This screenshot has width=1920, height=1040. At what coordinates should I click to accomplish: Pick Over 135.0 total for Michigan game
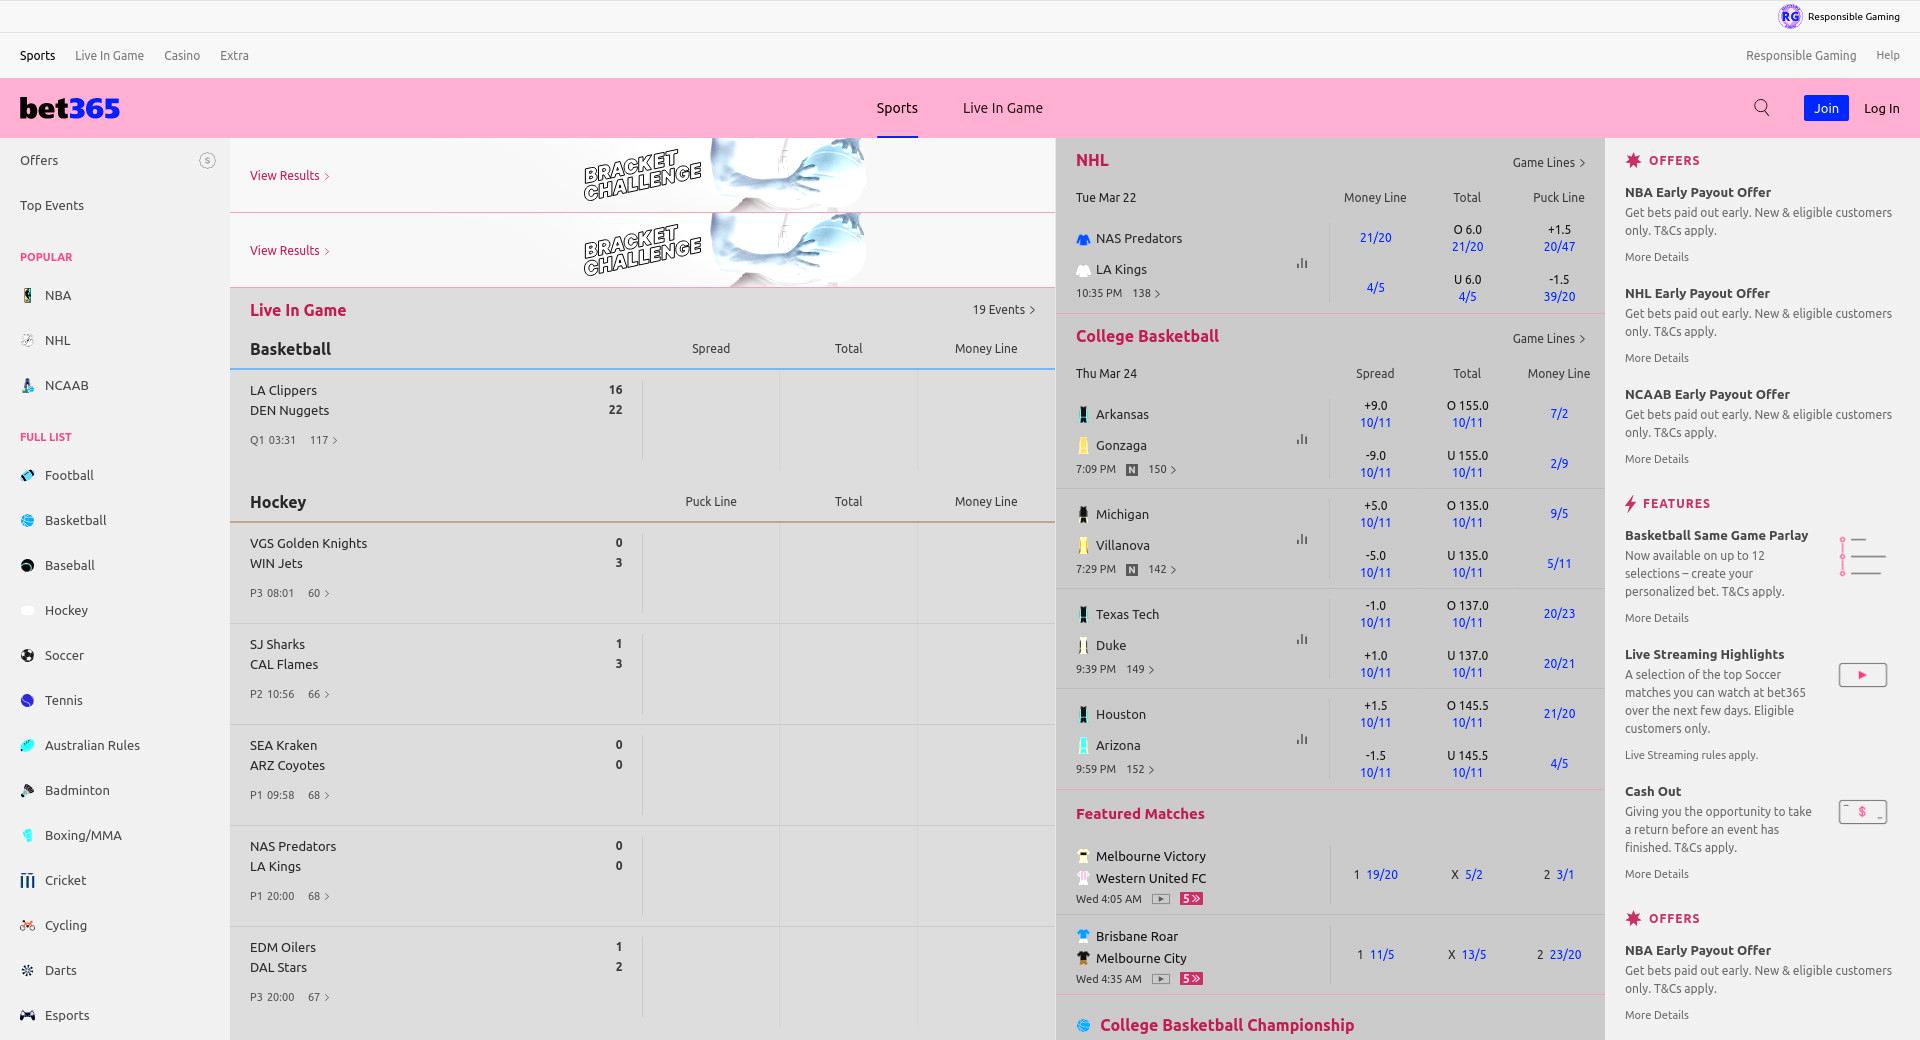click(x=1467, y=514)
